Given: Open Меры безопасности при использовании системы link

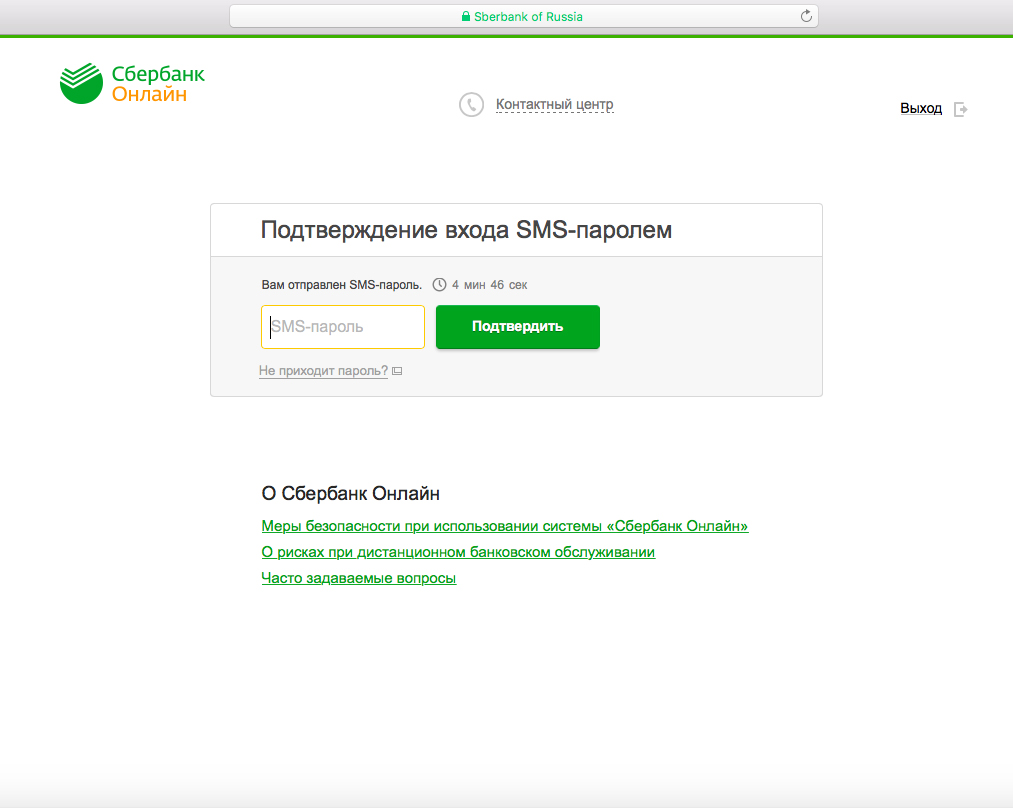Looking at the screenshot, I should tap(504, 526).
